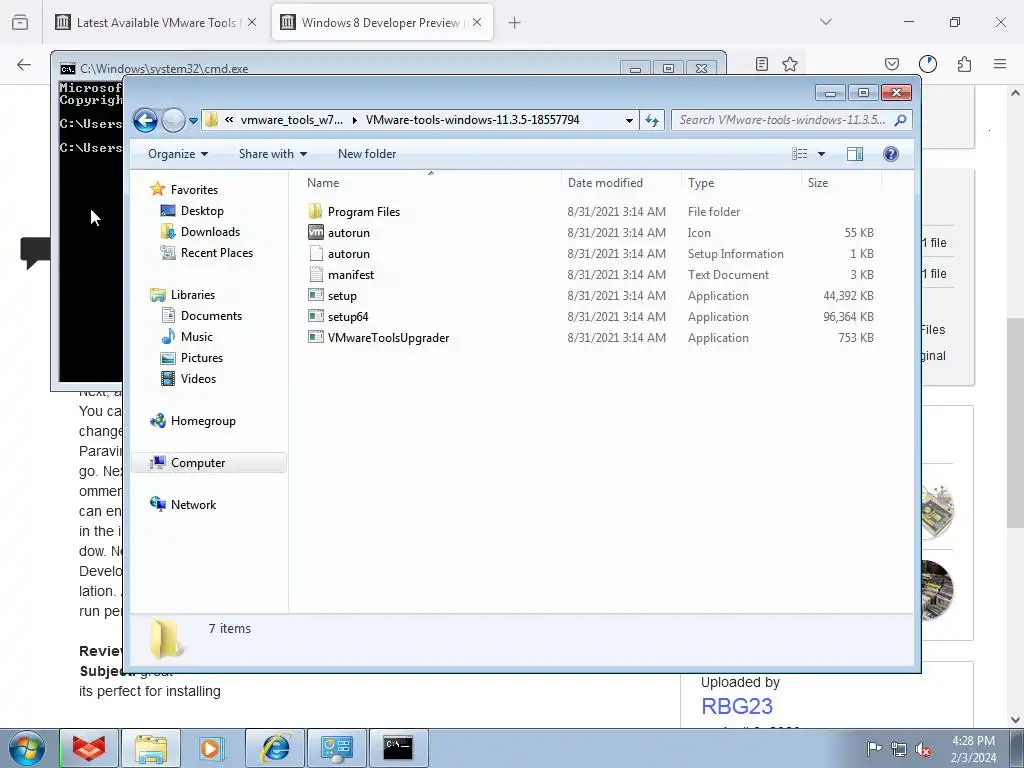The height and width of the screenshot is (768, 1024).
Task: Open Documents library
Action: 211,315
